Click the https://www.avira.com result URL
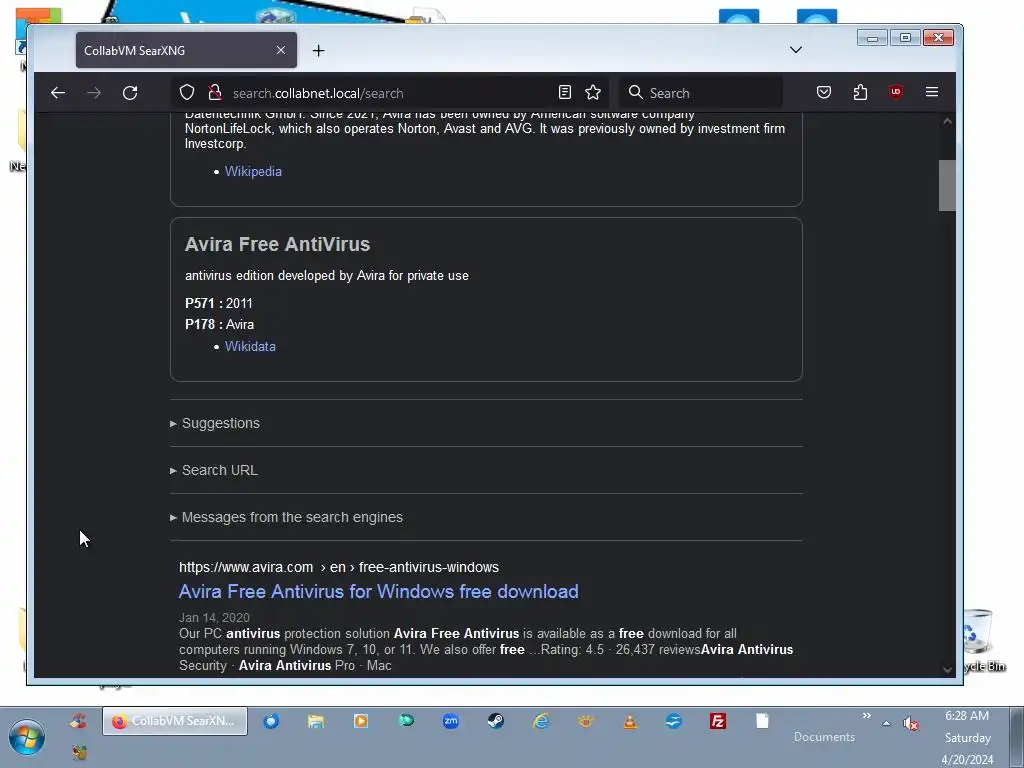 [x=339, y=567]
